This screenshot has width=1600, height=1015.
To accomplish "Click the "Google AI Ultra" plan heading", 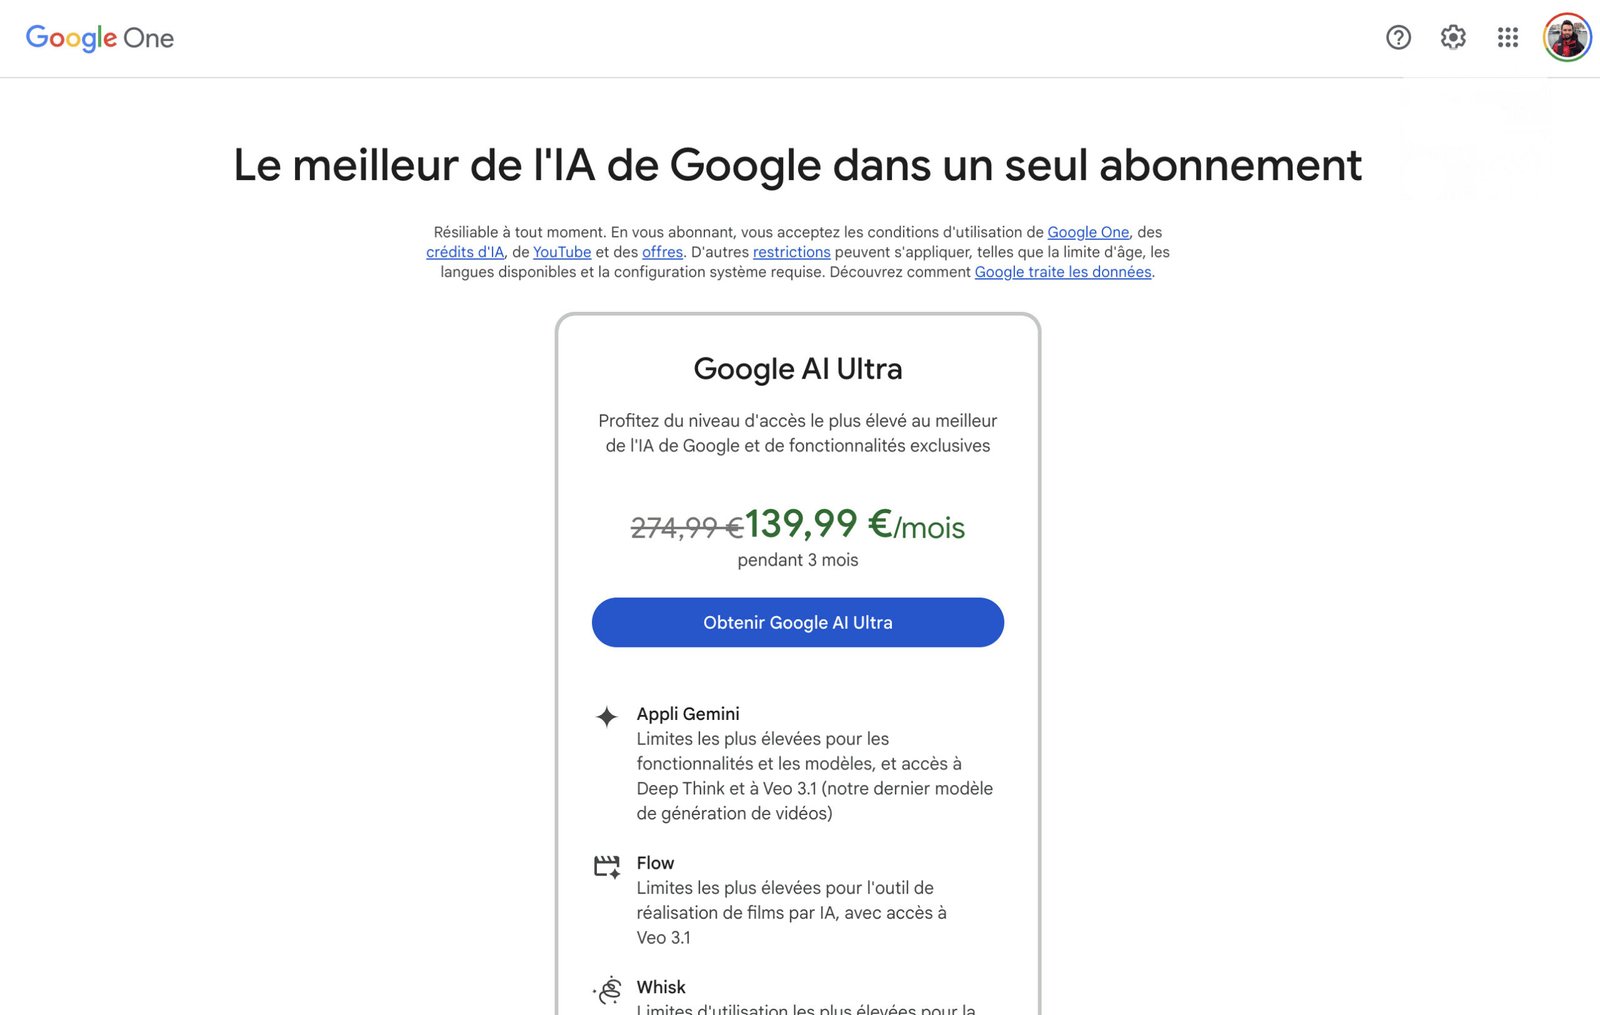I will [x=798, y=369].
